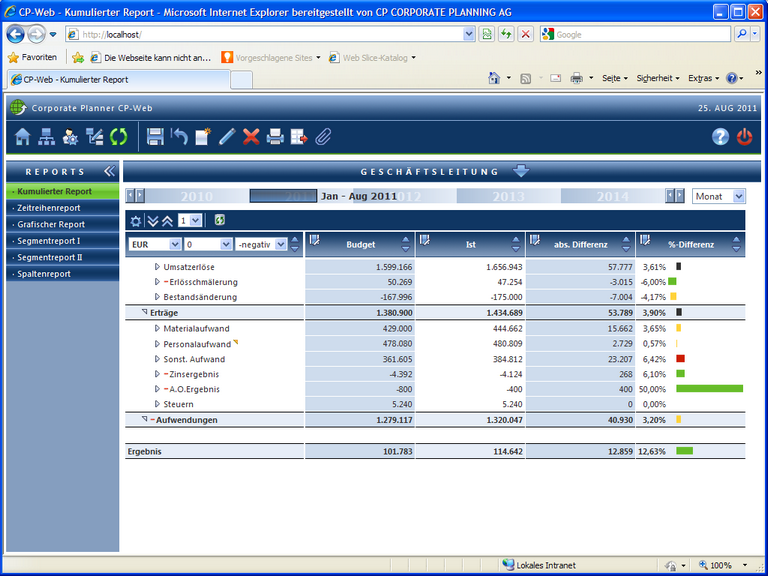The image size is (768, 576).
Task: Open the level number 1 dropdown
Action: [x=190, y=221]
